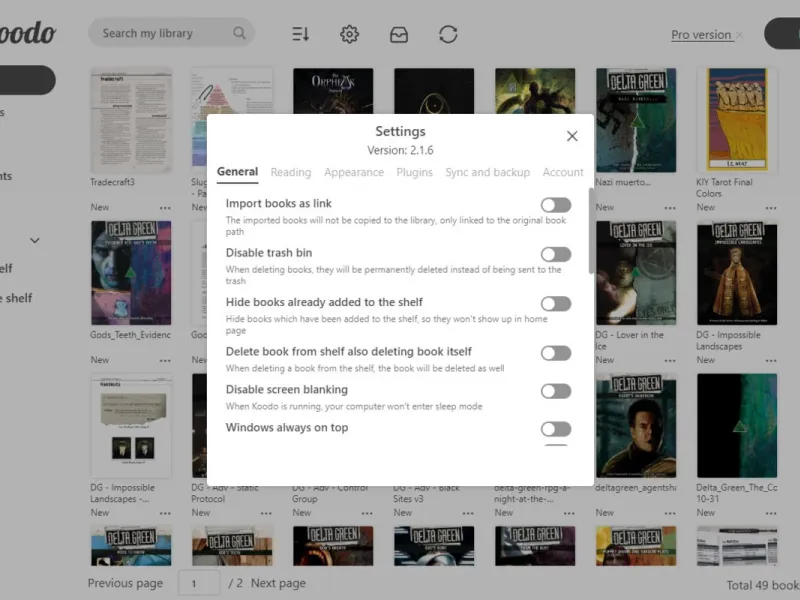Viewport: 800px width, 600px height.
Task: Open more options for KIY Tarot Final Colors
Action: (771, 208)
